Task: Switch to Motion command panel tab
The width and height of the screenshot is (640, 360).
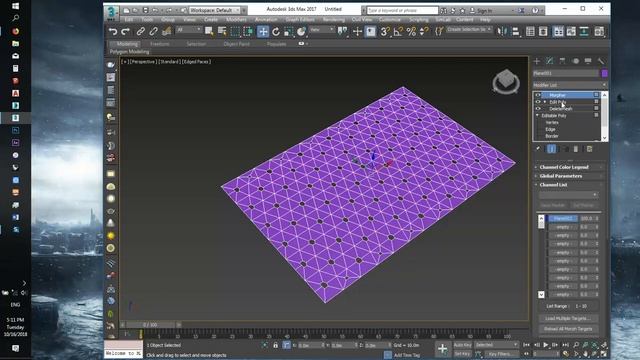Action: [576, 61]
